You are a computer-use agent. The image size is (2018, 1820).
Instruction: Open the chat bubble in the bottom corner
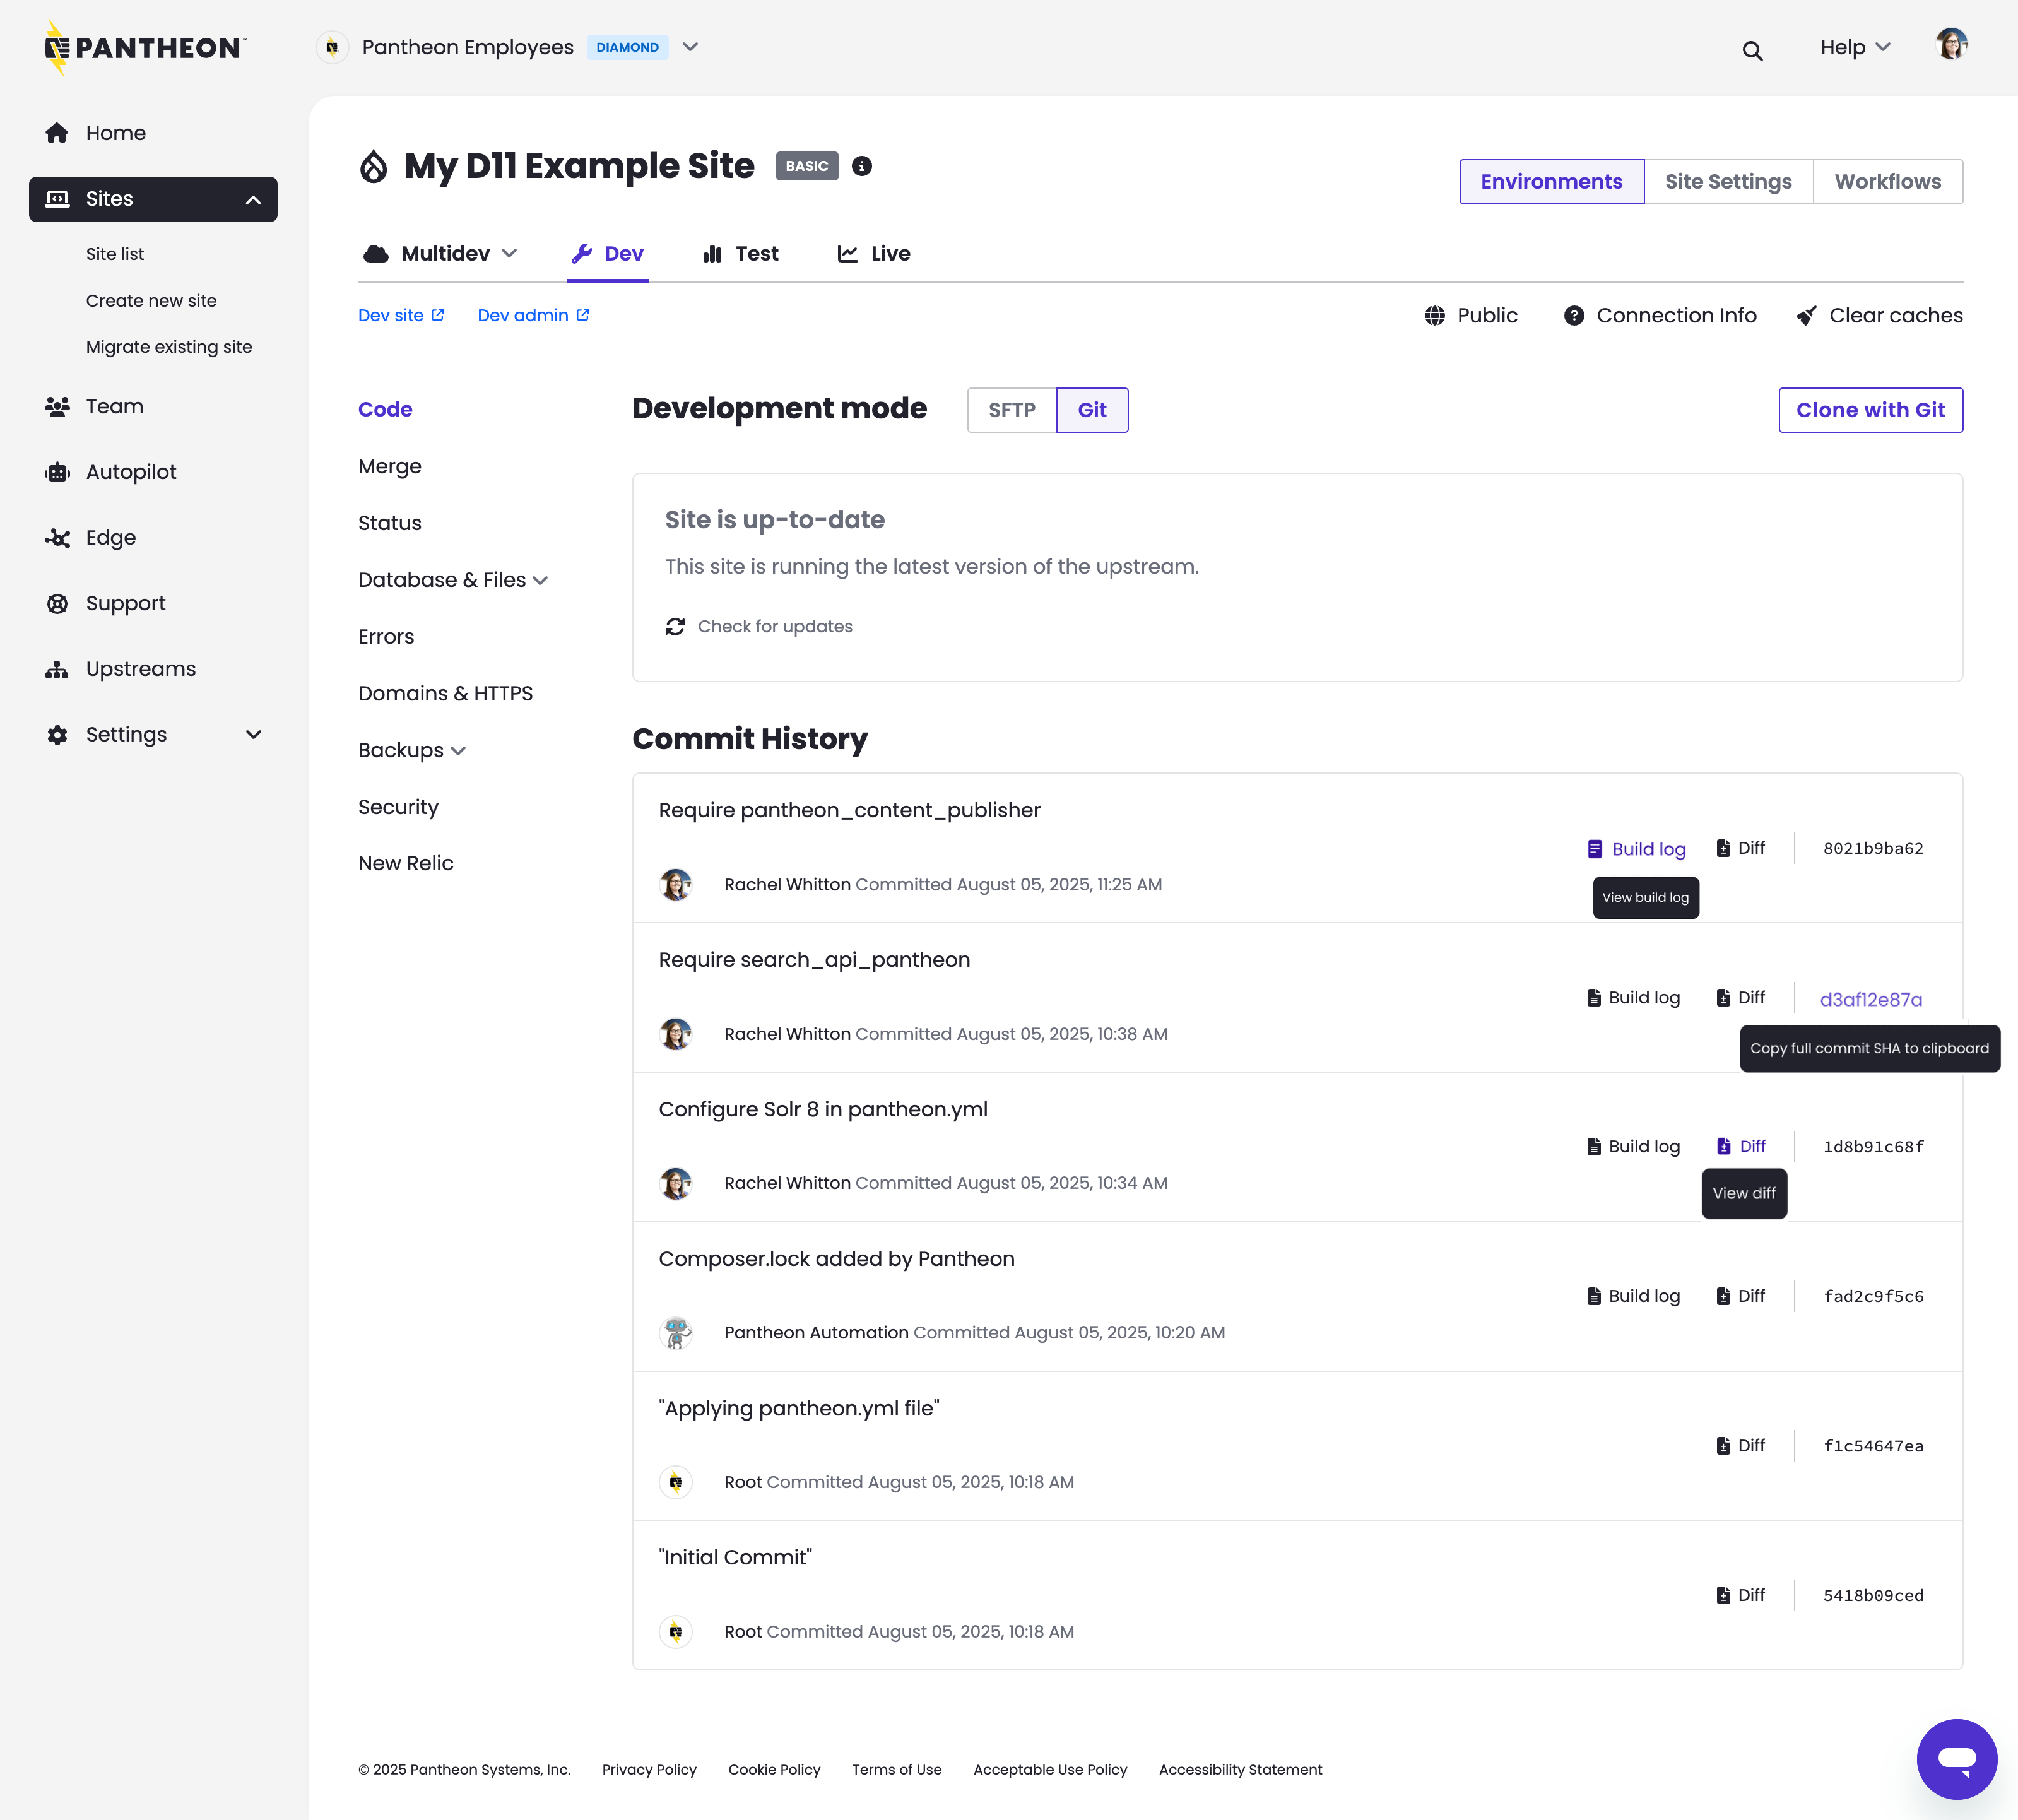[x=1957, y=1758]
